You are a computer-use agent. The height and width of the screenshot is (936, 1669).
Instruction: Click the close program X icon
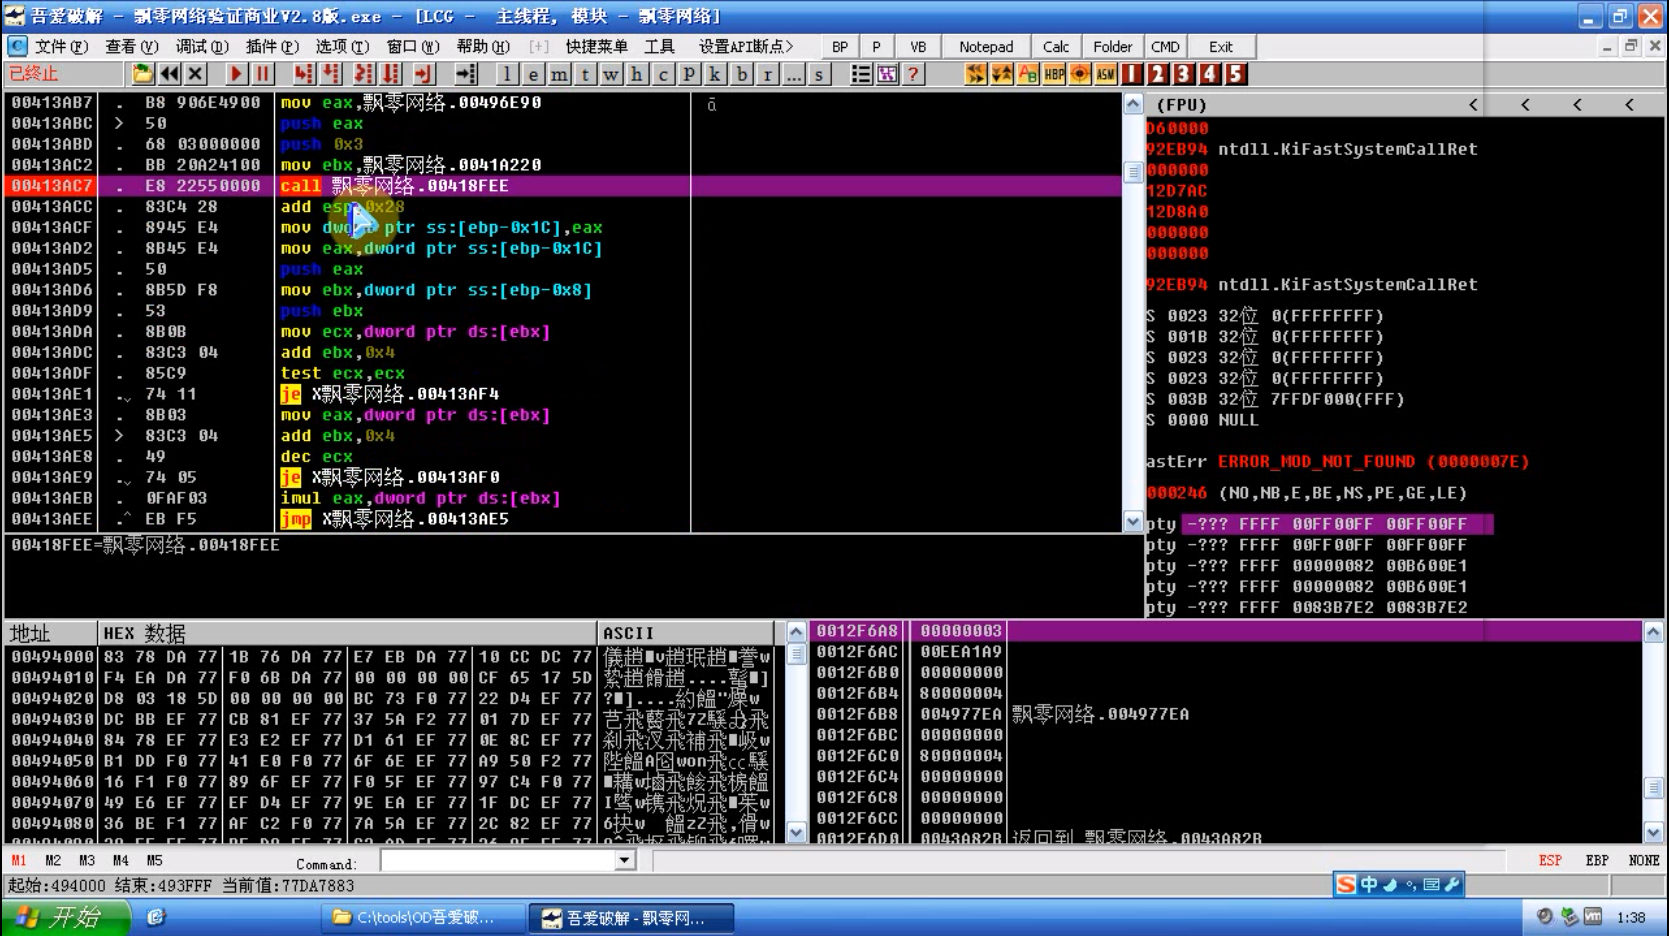(196, 74)
